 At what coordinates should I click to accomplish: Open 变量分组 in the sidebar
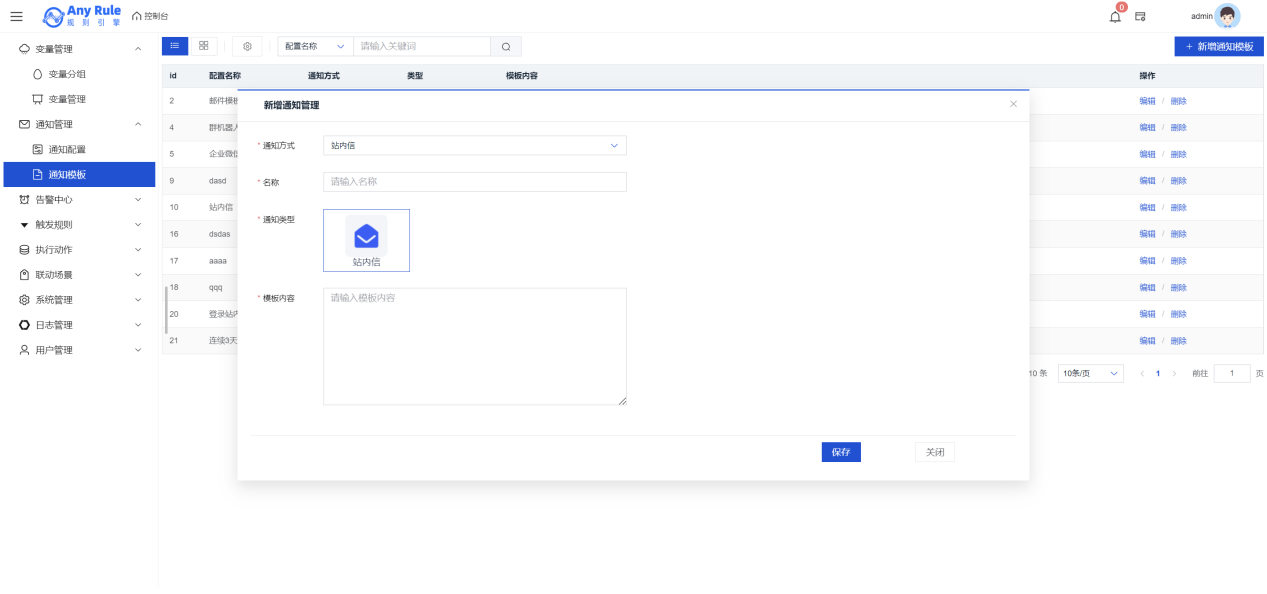coord(66,74)
